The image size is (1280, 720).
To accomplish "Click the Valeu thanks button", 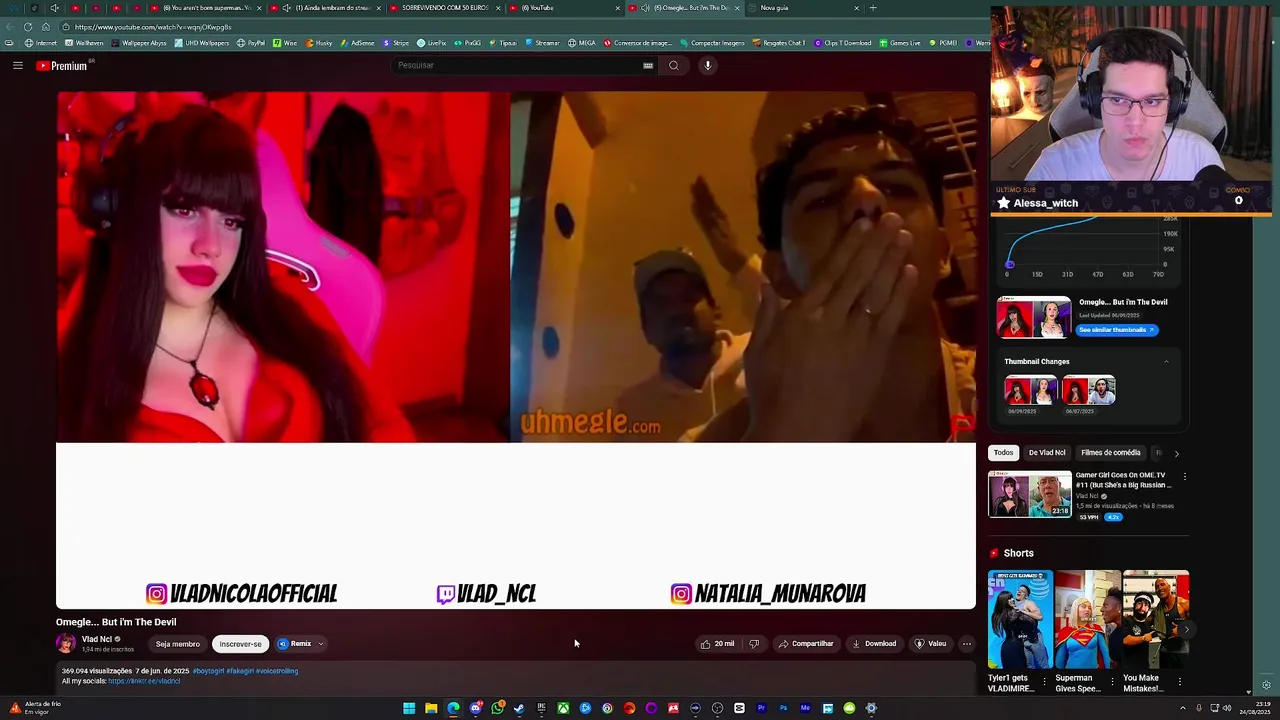I will [x=930, y=644].
